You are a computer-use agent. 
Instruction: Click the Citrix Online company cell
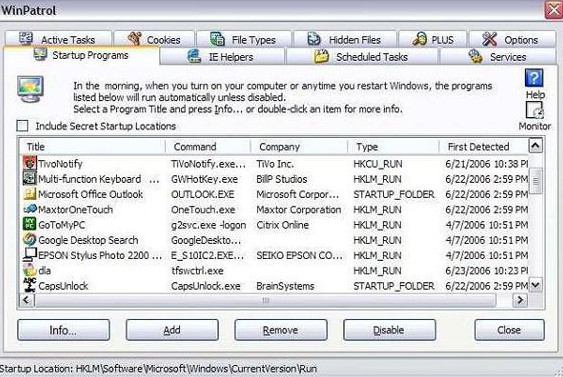pyautogui.click(x=283, y=225)
